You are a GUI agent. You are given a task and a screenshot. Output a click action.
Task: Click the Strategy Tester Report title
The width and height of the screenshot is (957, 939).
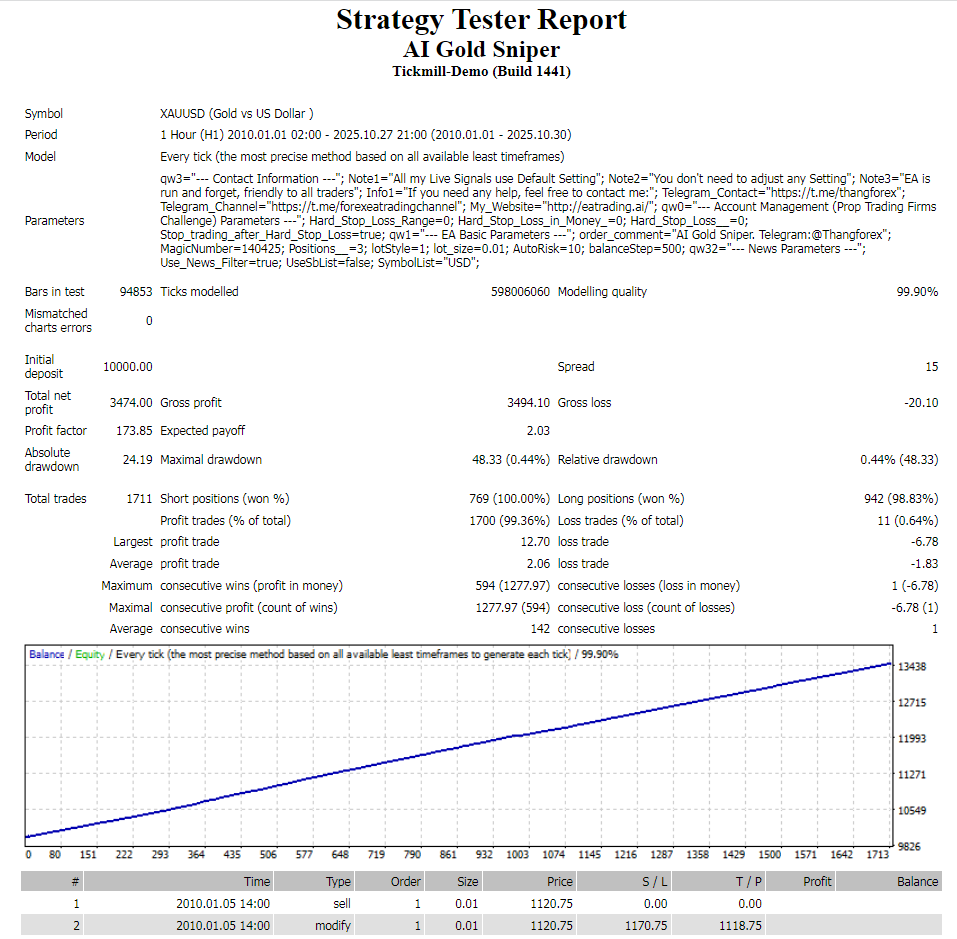[481, 20]
